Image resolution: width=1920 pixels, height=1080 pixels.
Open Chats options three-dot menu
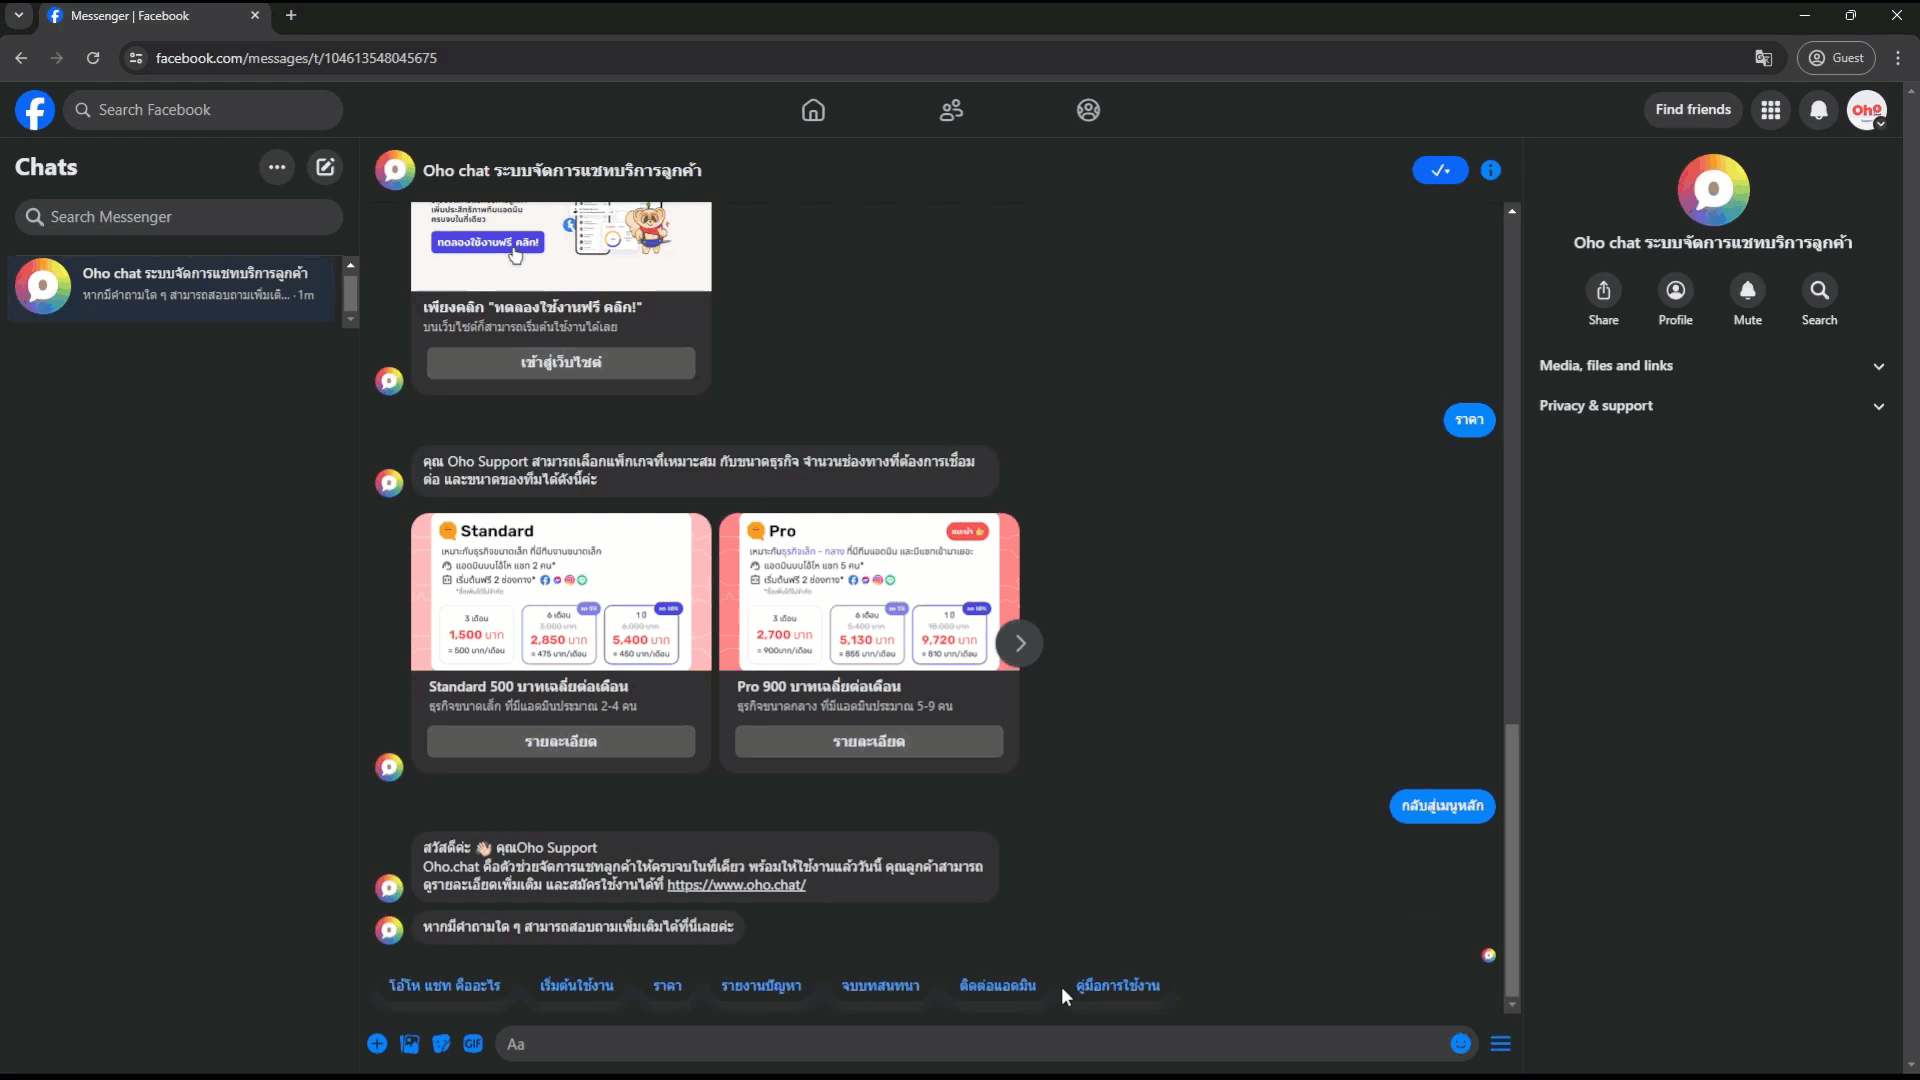277,167
